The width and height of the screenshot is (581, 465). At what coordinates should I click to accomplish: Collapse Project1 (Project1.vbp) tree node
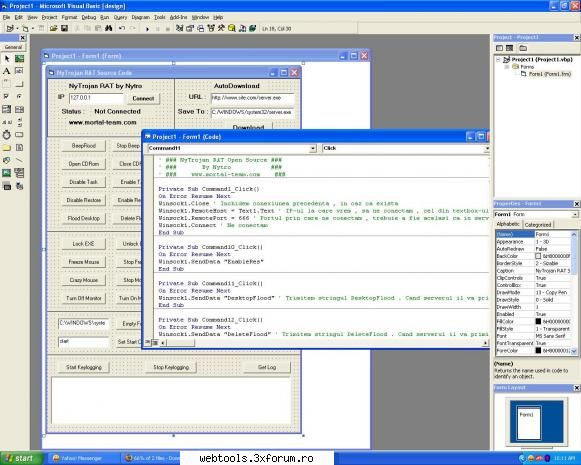(498, 59)
